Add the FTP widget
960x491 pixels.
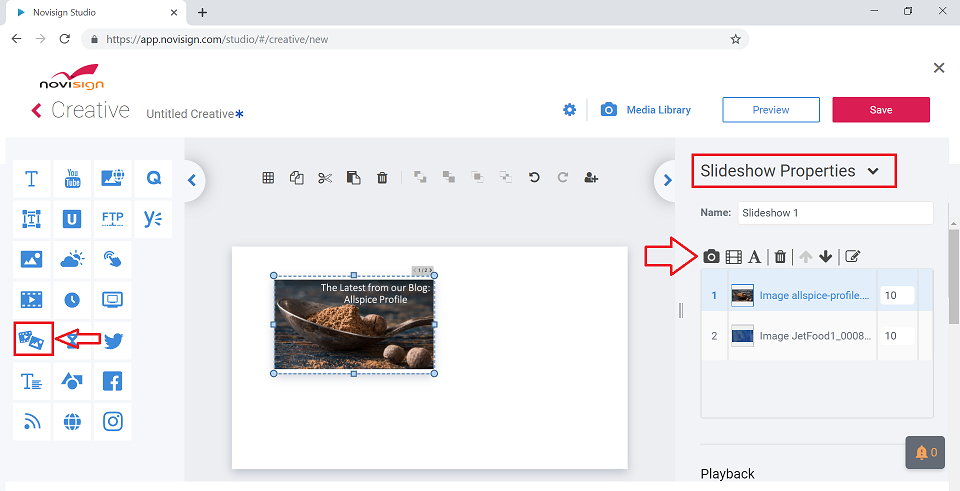113,219
